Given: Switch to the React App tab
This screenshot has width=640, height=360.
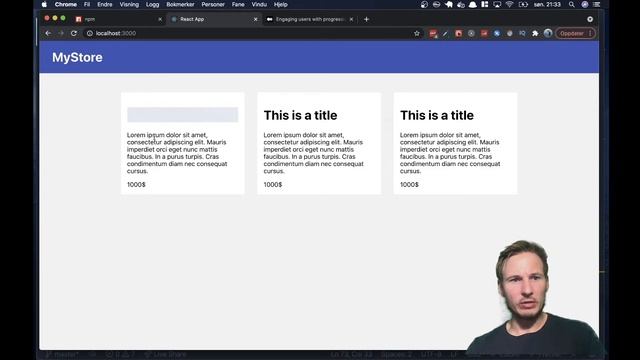Looking at the screenshot, I should [x=214, y=19].
